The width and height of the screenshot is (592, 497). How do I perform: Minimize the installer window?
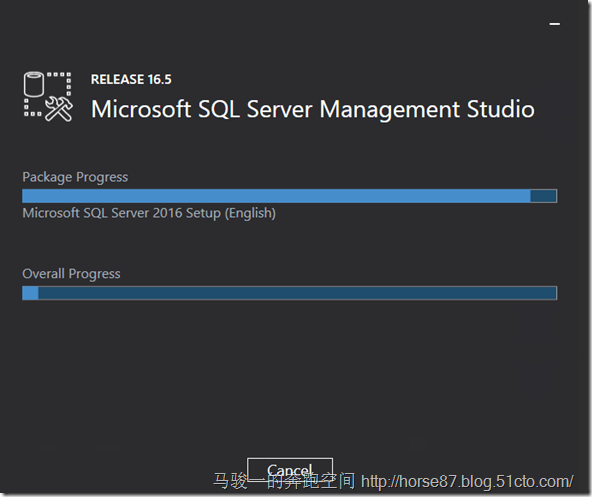pyautogui.click(x=554, y=24)
